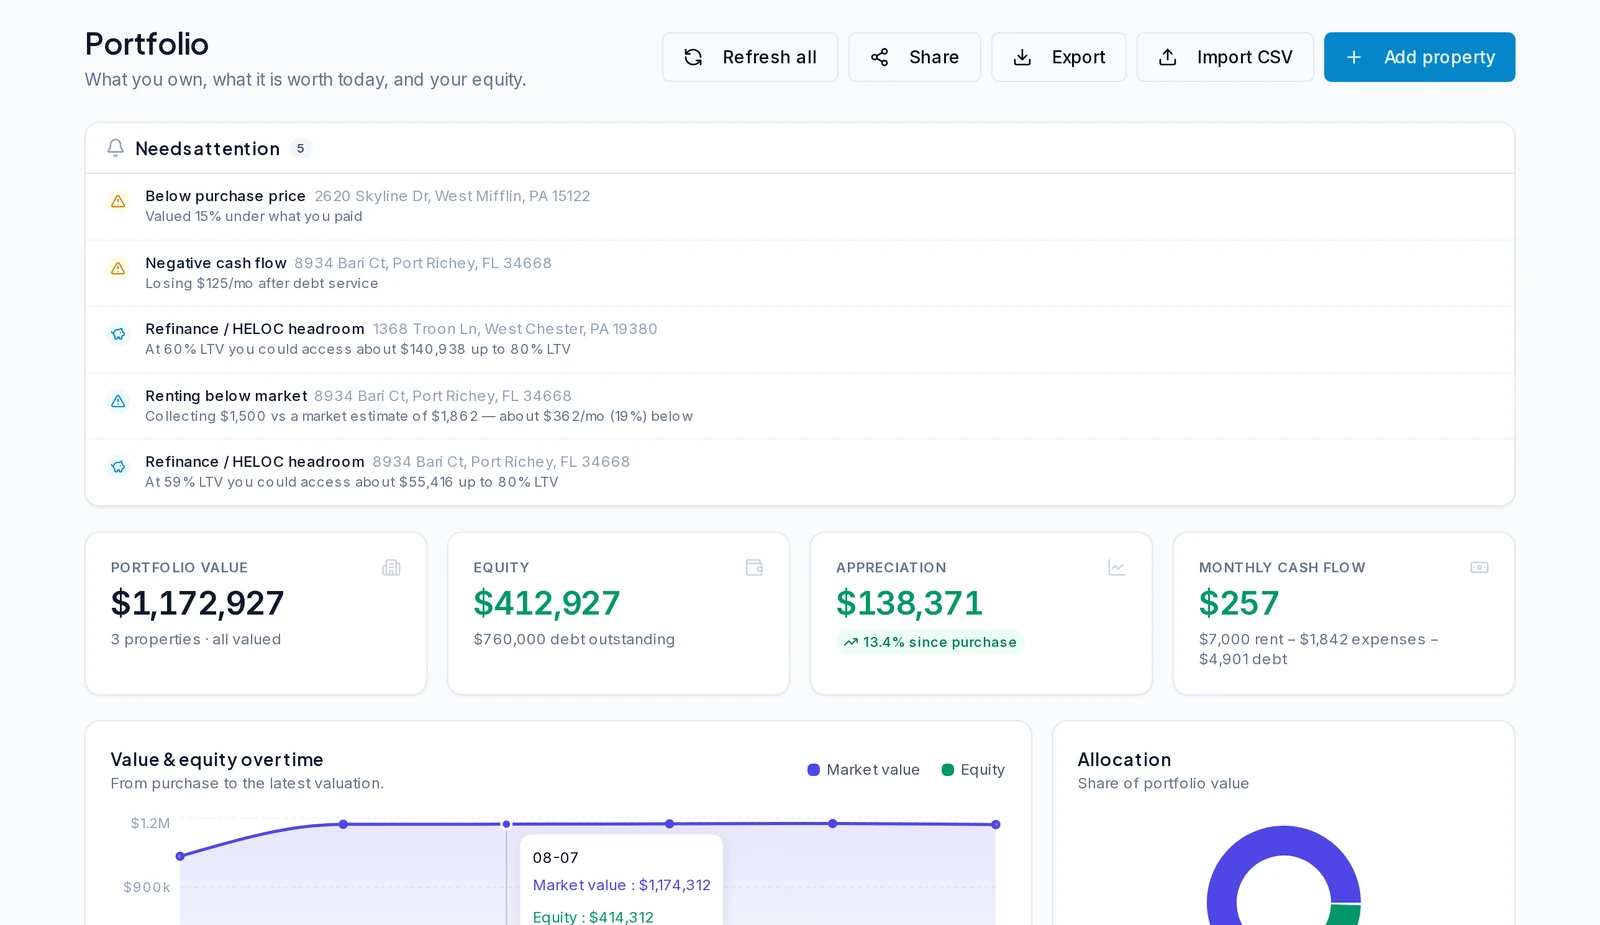Viewport: 1600px width, 925px height.
Task: Click "Losing $125/mo after debt service"
Action: click(262, 284)
